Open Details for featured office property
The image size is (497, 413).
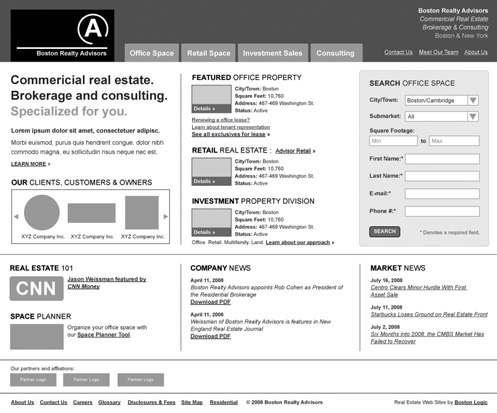(211, 109)
